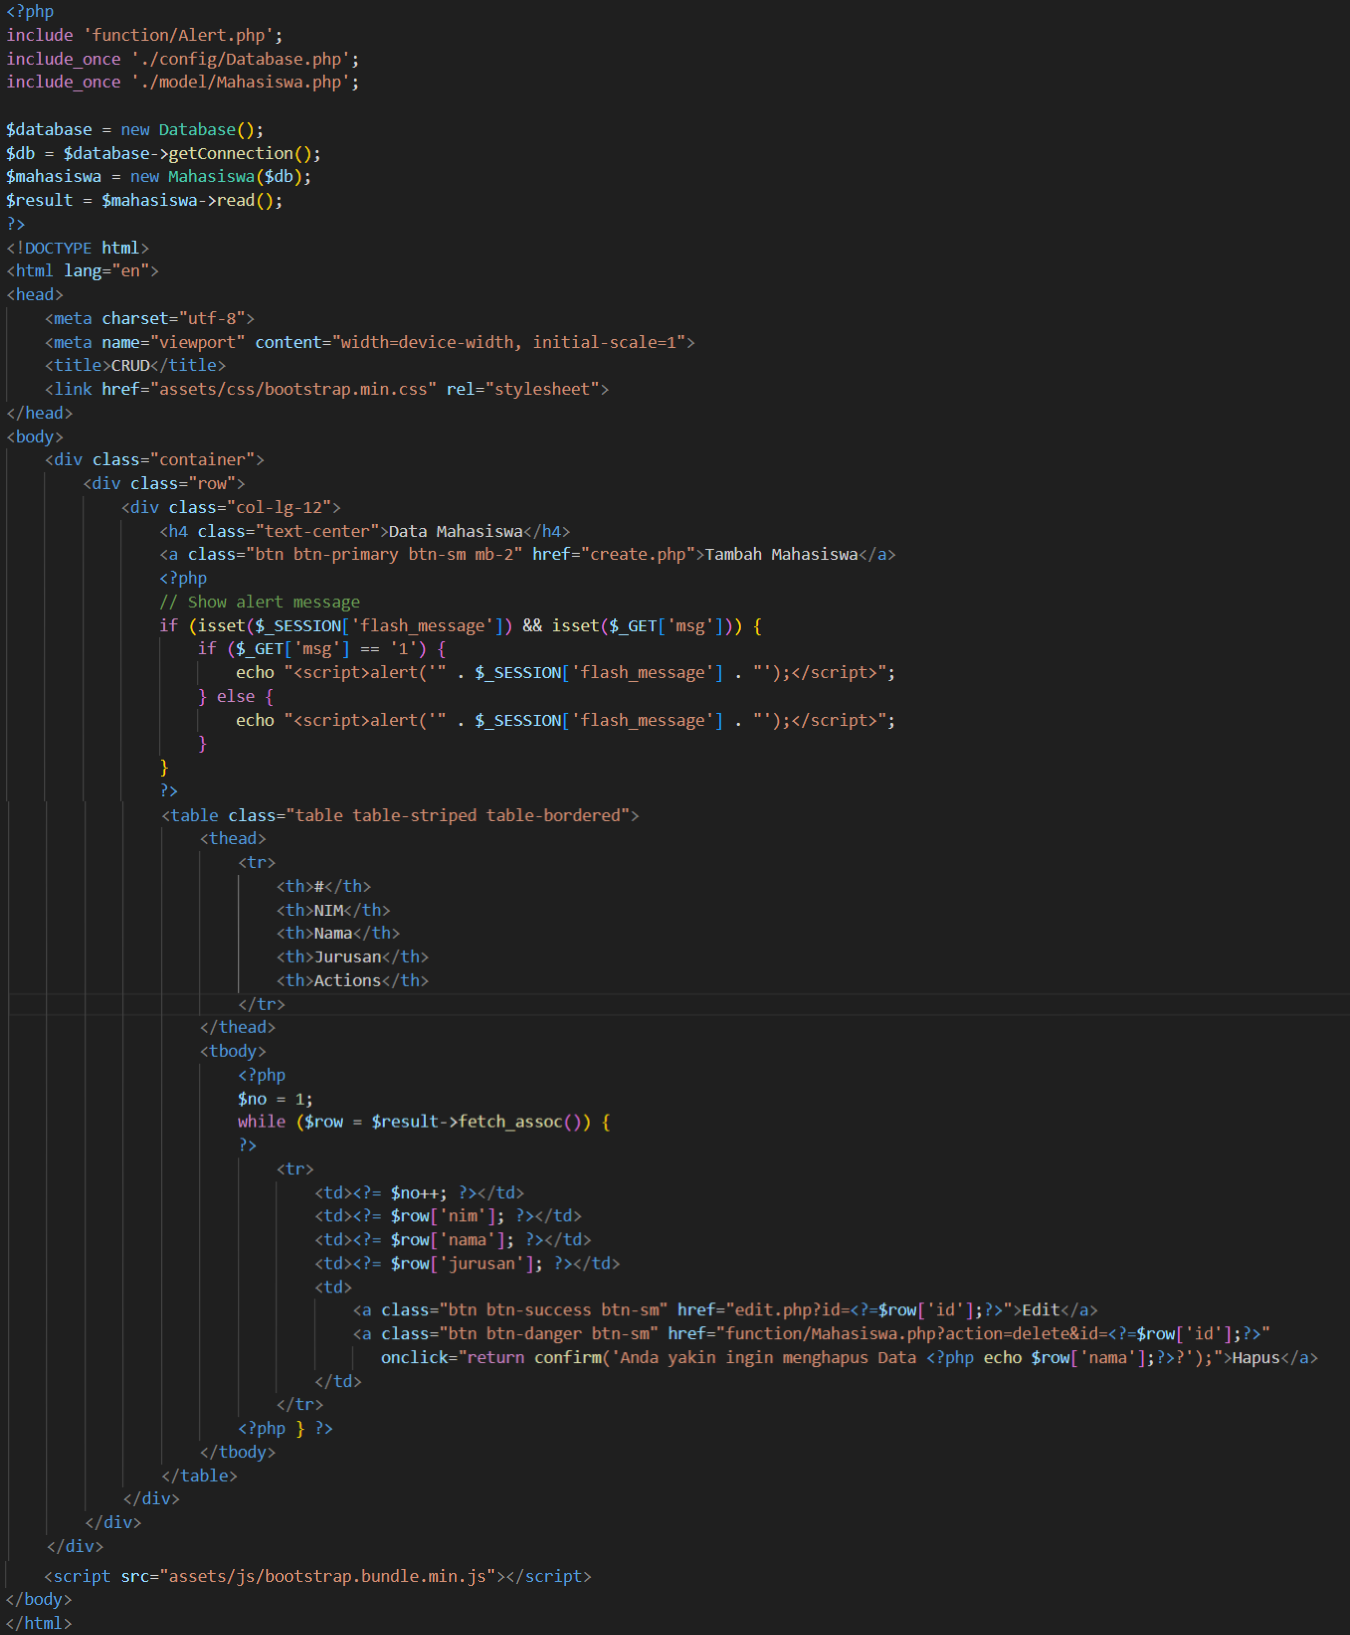
Task: Click the <th>Nama</th> line
Action: coord(338,934)
